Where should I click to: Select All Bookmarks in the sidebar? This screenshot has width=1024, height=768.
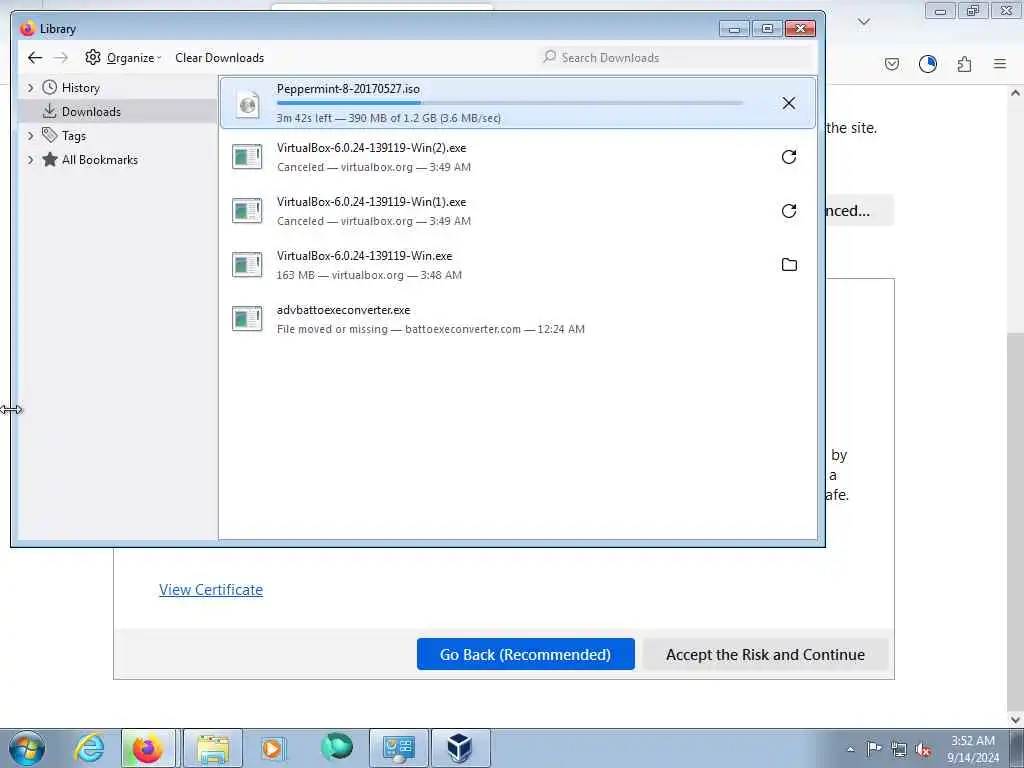point(99,160)
